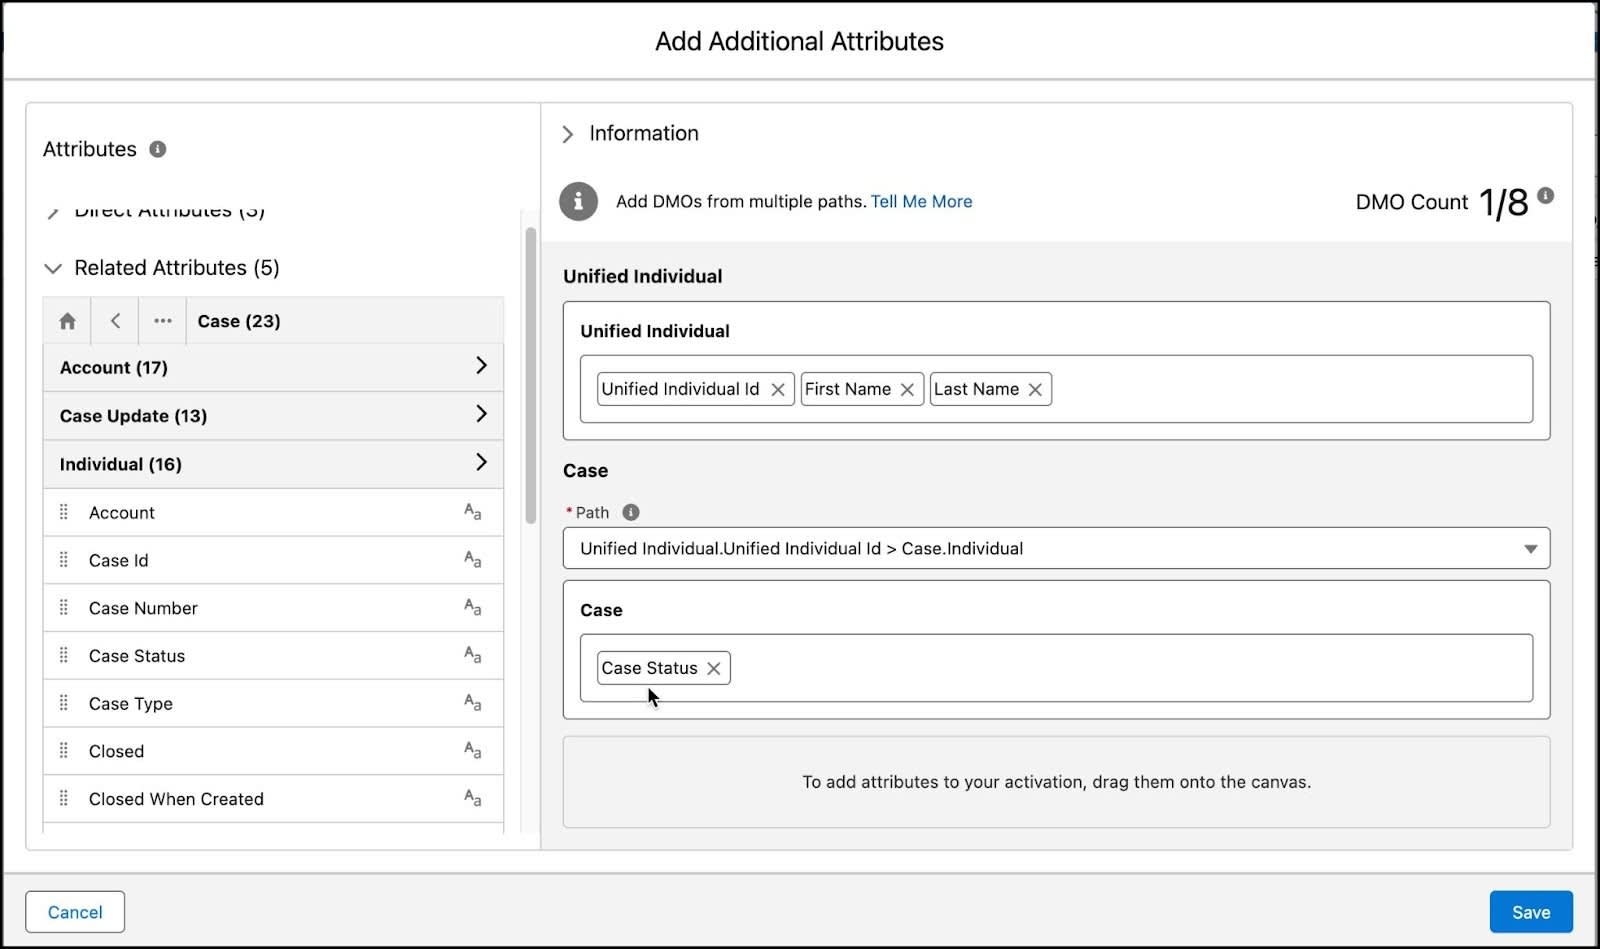Collapse the Related Attributes section

52,268
